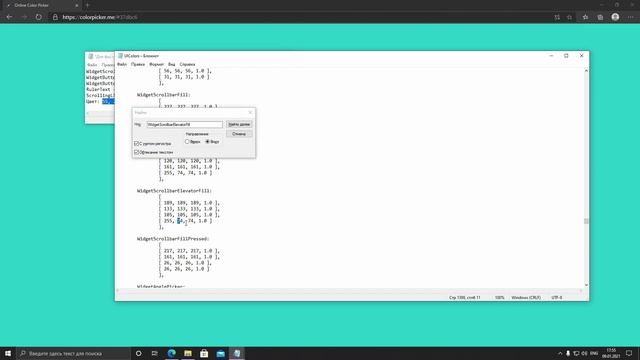
Task: Open the browser profile avatar
Action: coord(615,17)
